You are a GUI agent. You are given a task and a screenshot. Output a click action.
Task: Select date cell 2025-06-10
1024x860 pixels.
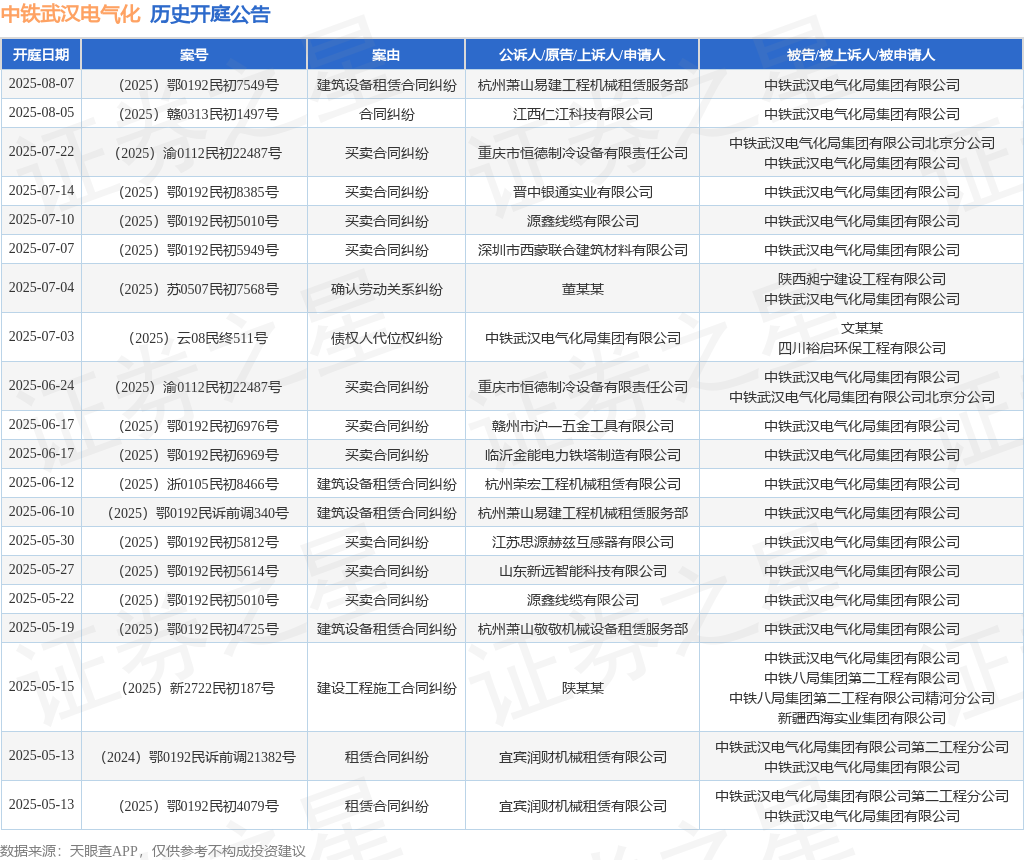pyautogui.click(x=41, y=511)
